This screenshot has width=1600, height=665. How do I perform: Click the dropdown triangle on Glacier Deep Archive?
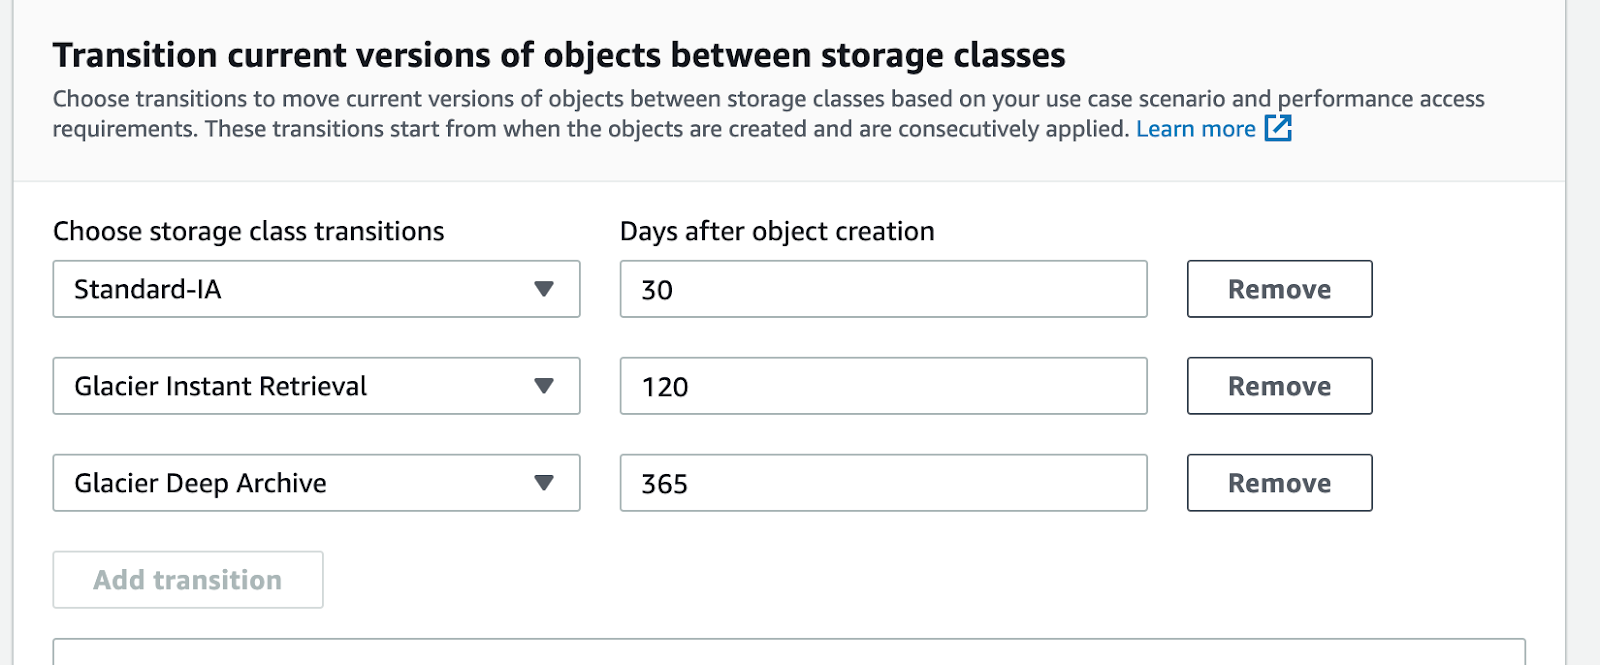point(545,483)
